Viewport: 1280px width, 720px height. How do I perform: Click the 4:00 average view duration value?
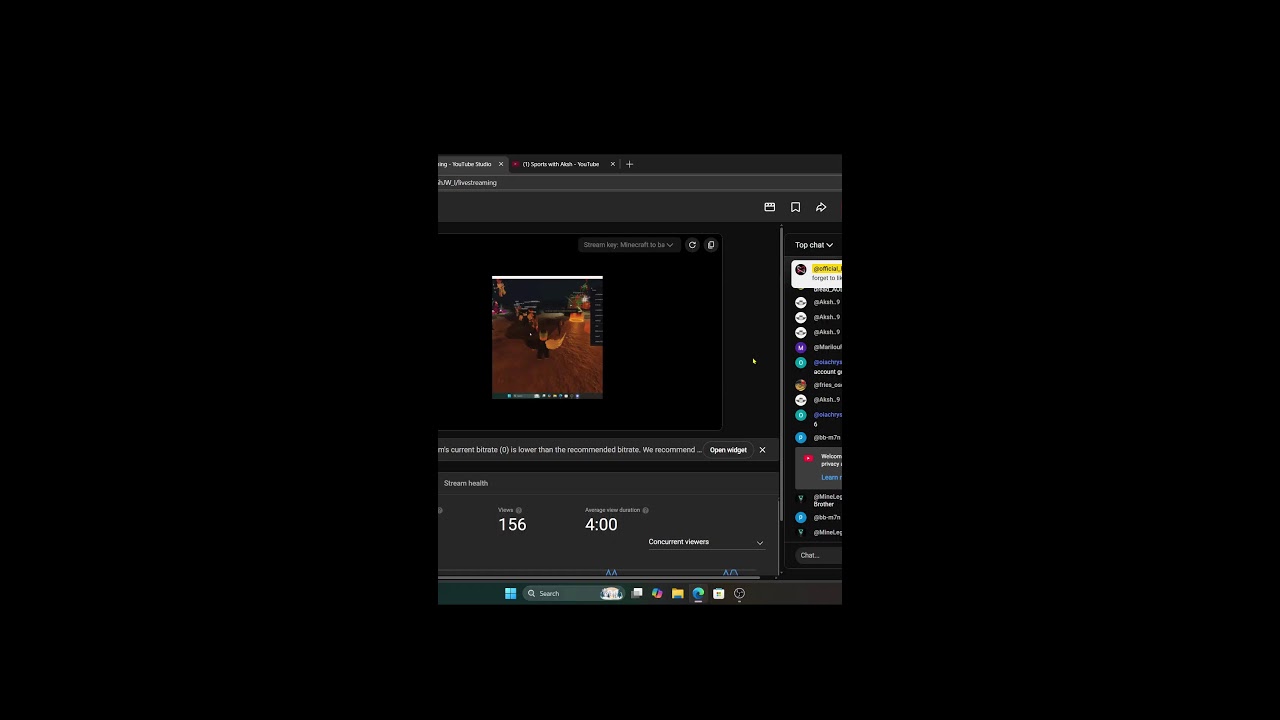(601, 525)
